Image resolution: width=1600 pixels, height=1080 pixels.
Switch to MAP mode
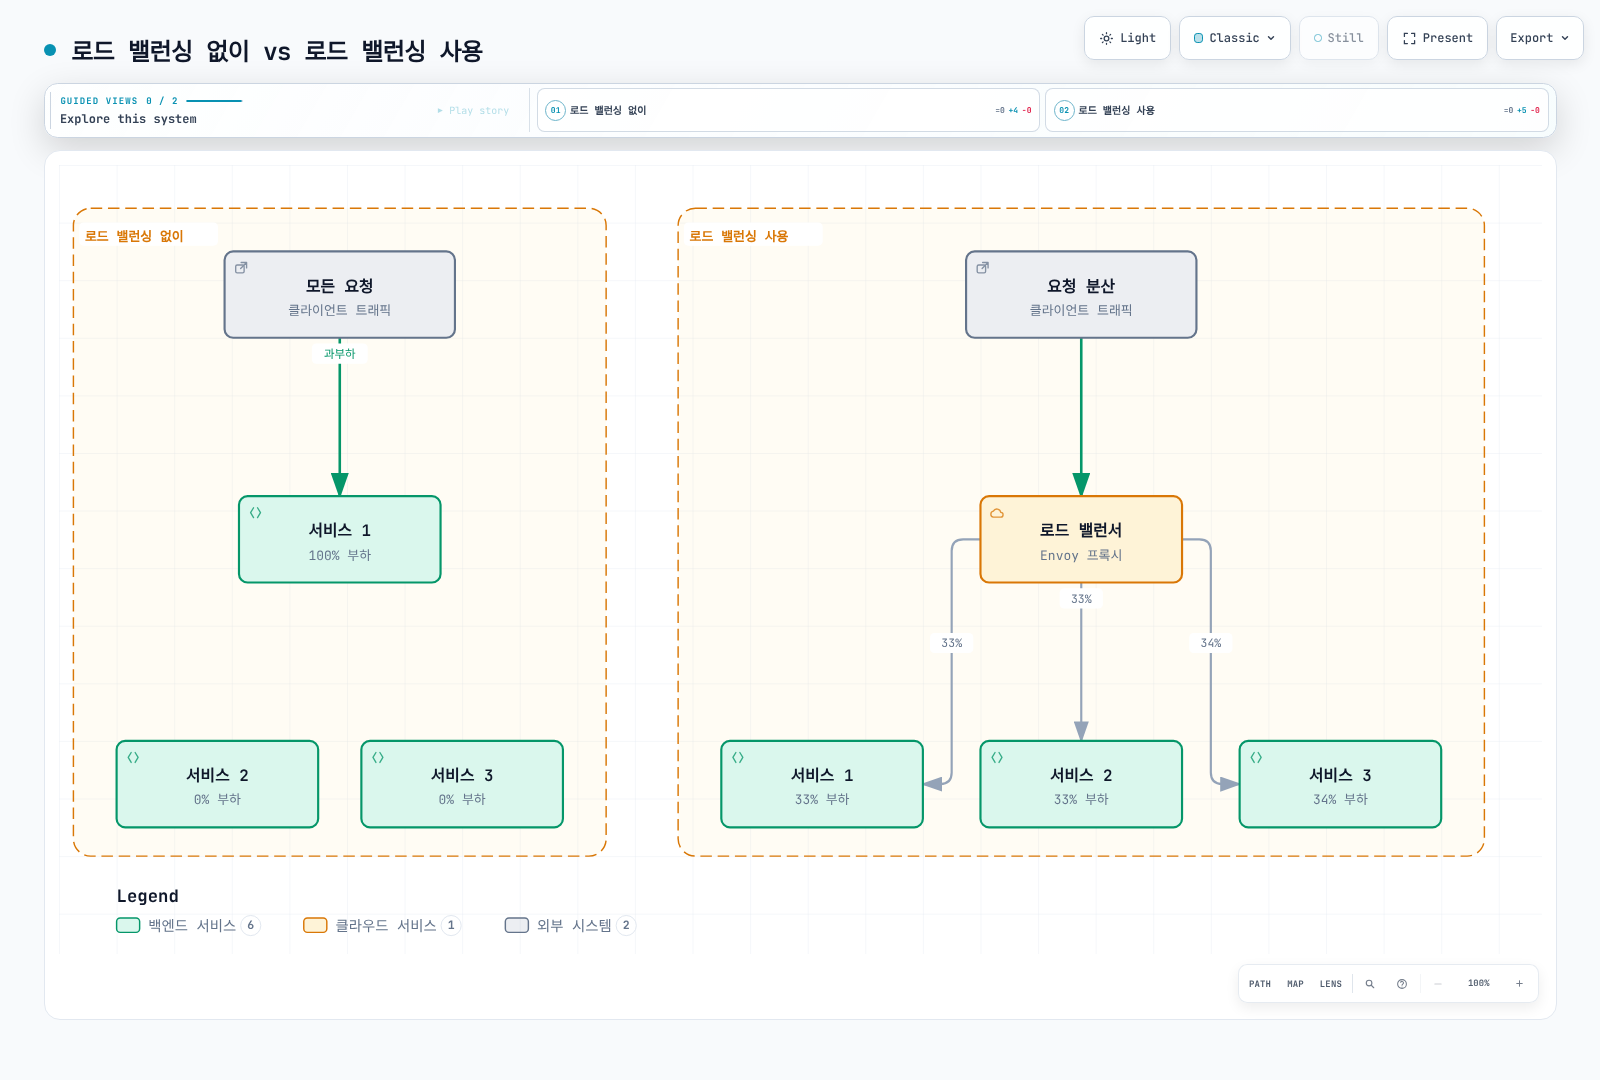1295,984
